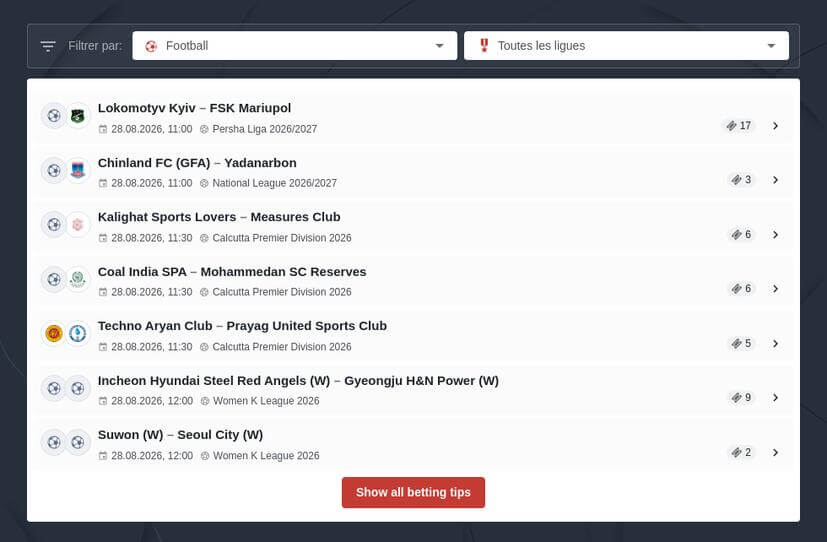Click FSK Mariupol green team crest
The width and height of the screenshot is (827, 542).
point(78,116)
